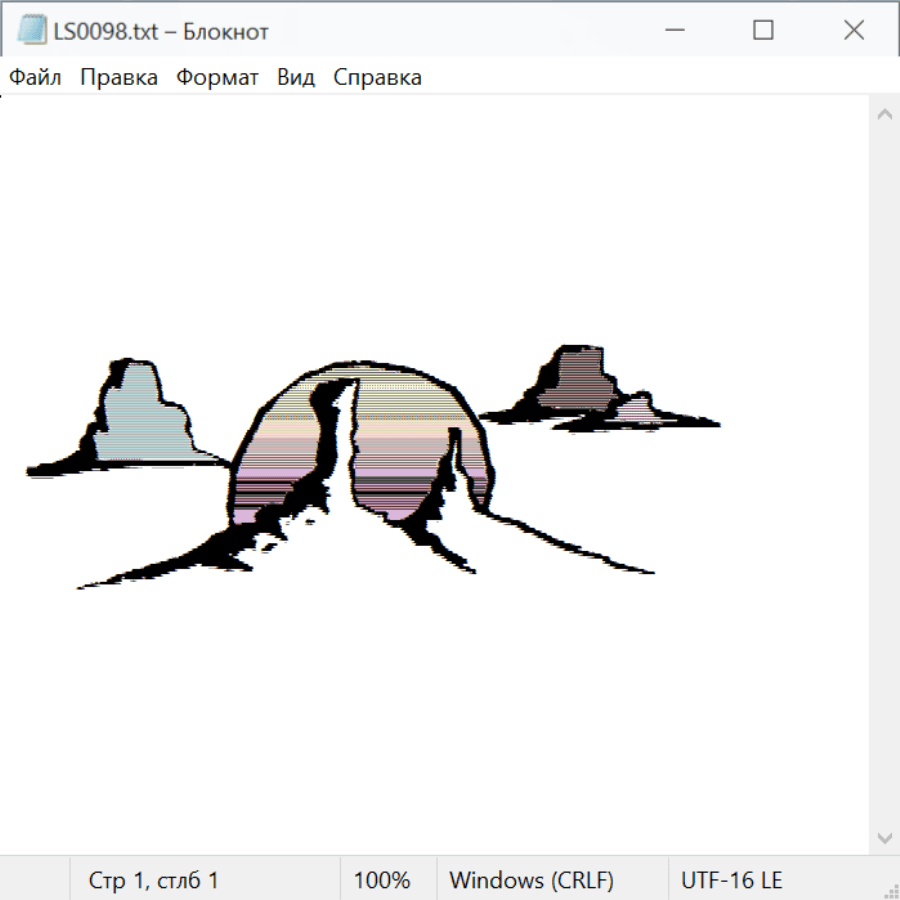Click the scroll up arrow of the vertical scrollbar

[884, 114]
